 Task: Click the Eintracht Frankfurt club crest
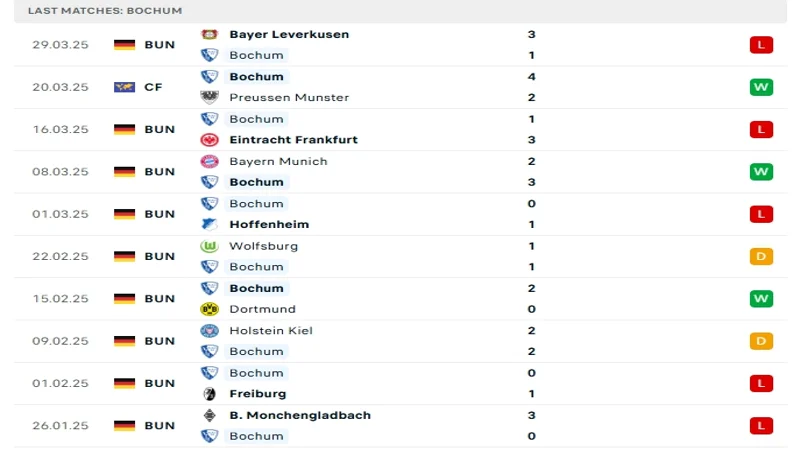[209, 139]
